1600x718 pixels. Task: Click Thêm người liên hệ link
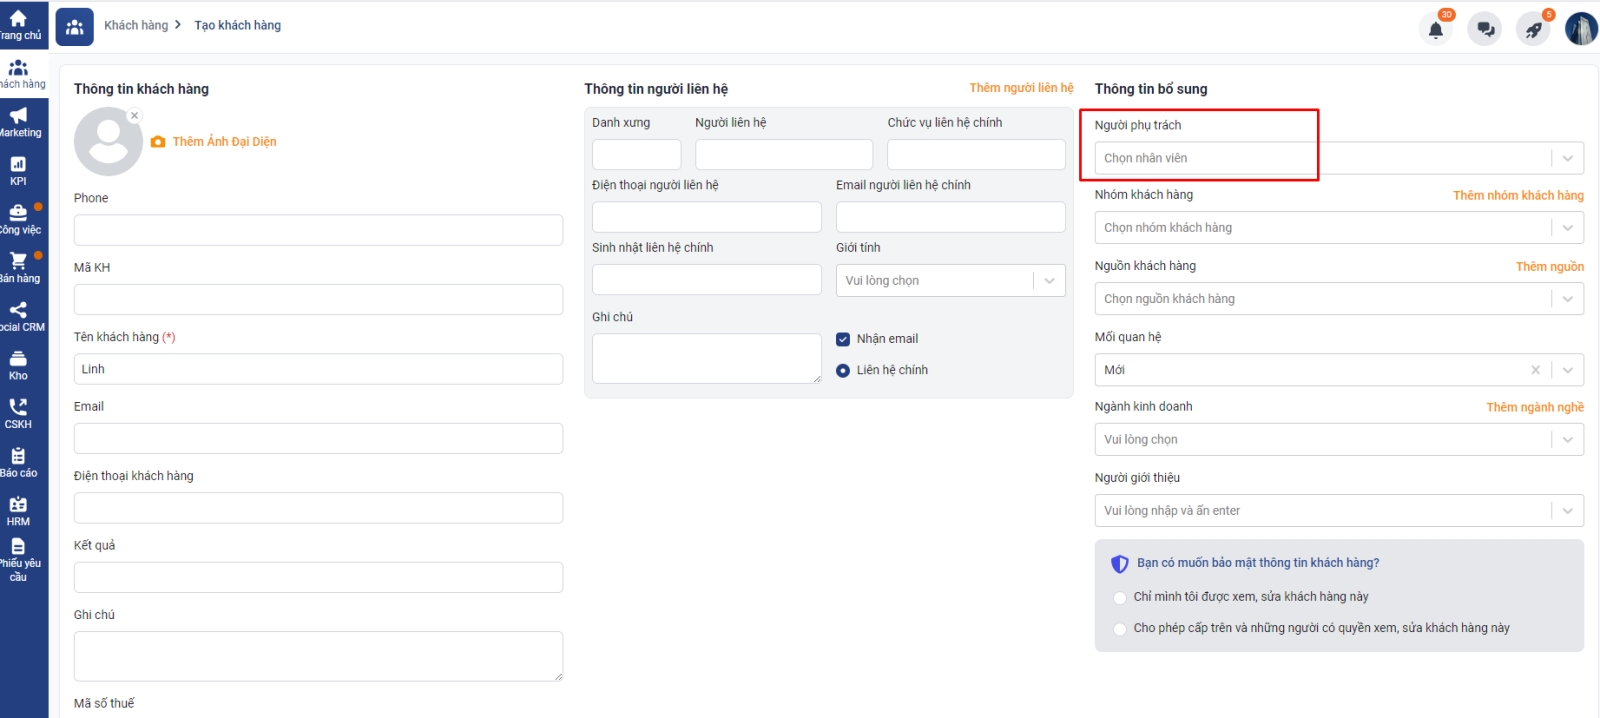pos(1021,88)
